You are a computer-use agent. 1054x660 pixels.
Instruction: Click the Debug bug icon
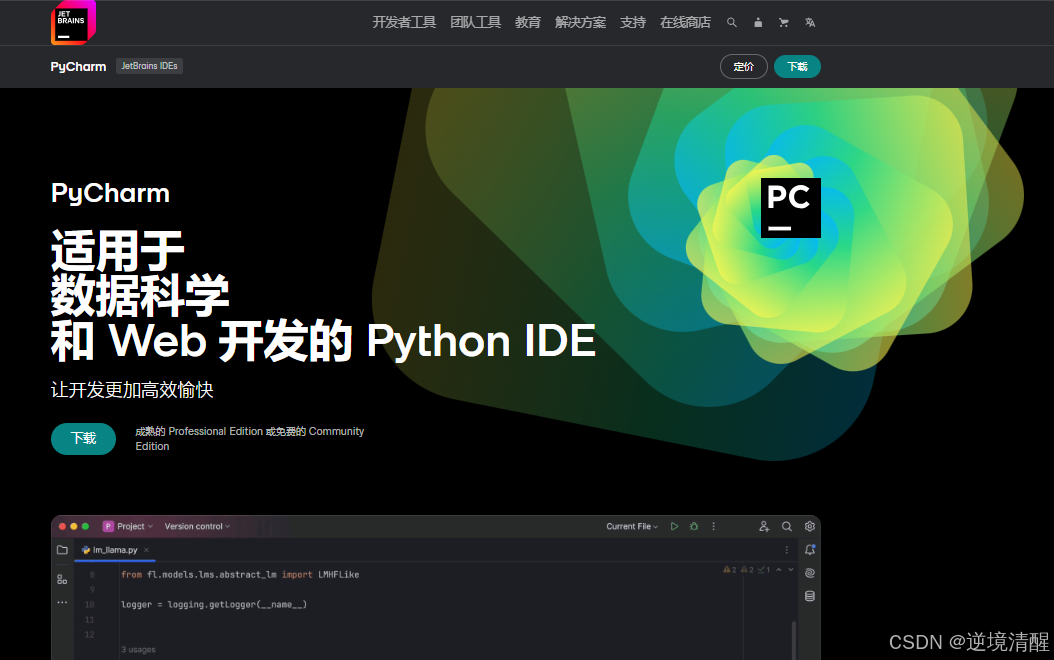coord(694,526)
